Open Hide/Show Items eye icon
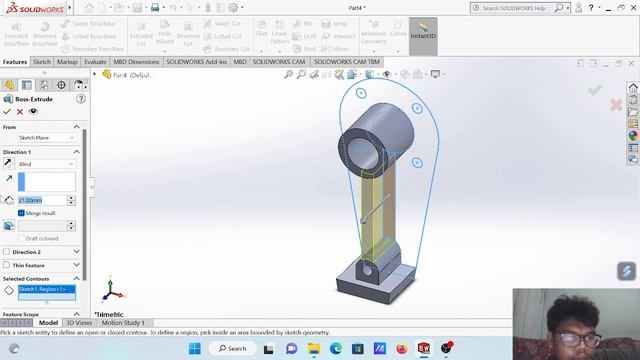 pyautogui.click(x=387, y=74)
